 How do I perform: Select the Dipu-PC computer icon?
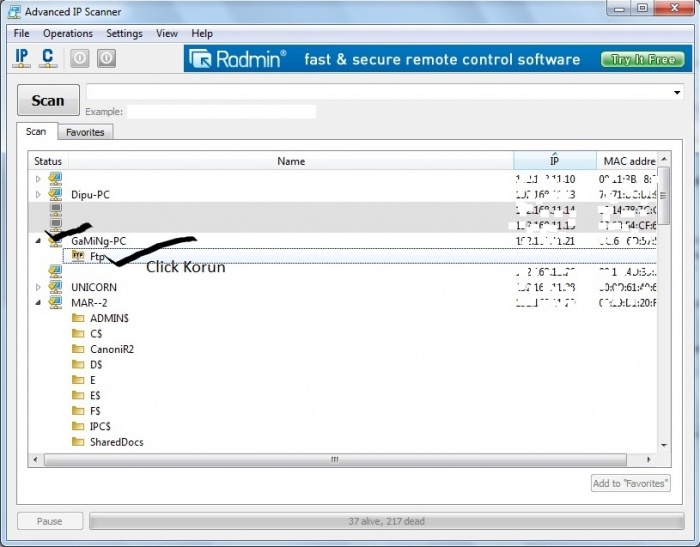pos(55,194)
